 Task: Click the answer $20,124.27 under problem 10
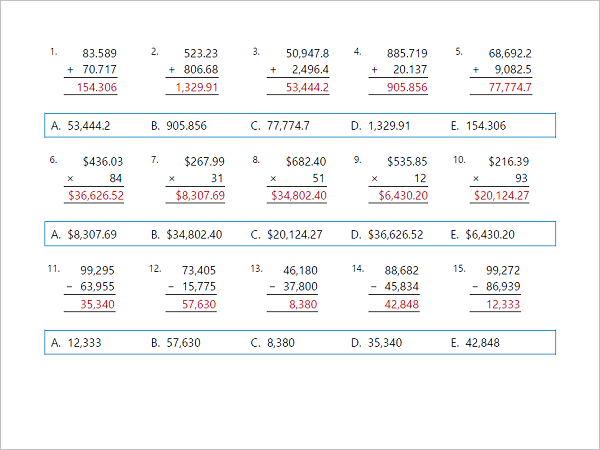(502, 196)
